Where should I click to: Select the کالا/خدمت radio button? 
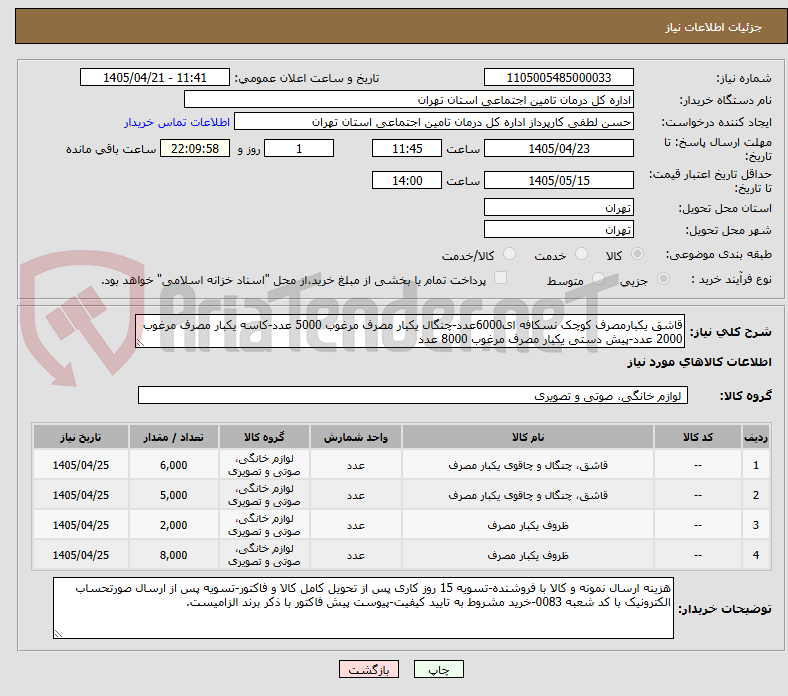[510, 254]
